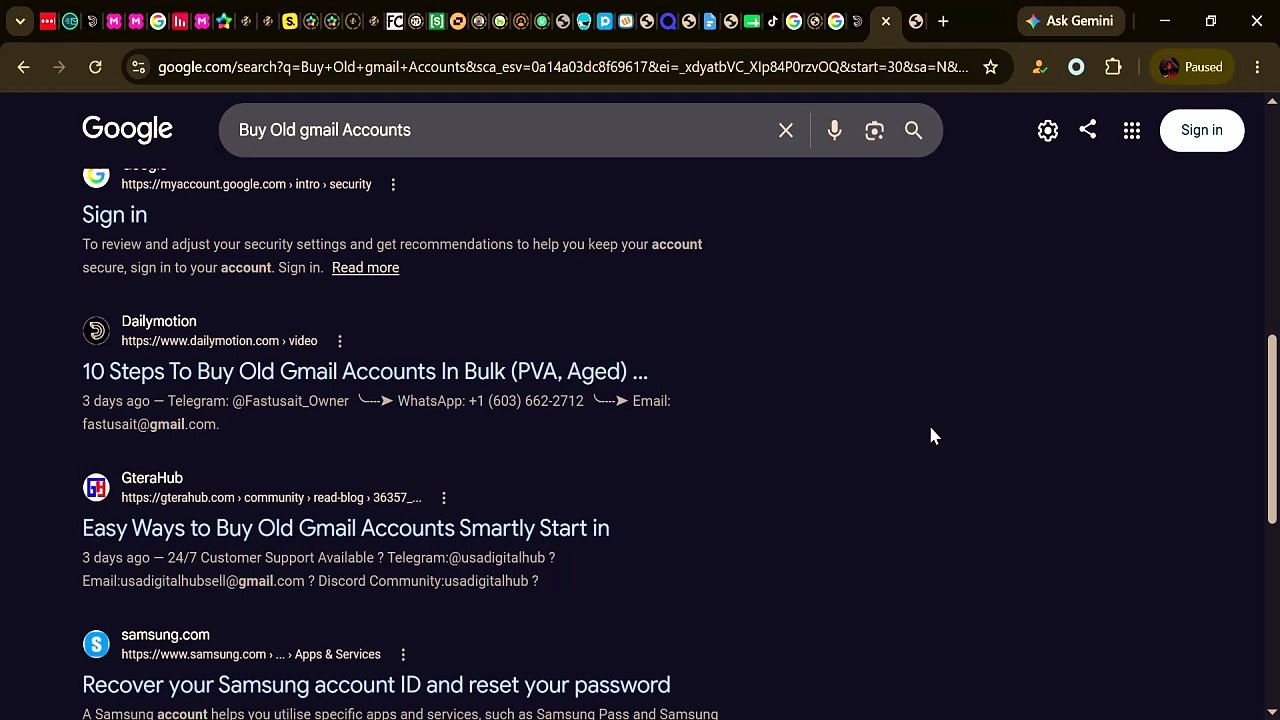Switch to the Google Docs favicon tab

710,21
